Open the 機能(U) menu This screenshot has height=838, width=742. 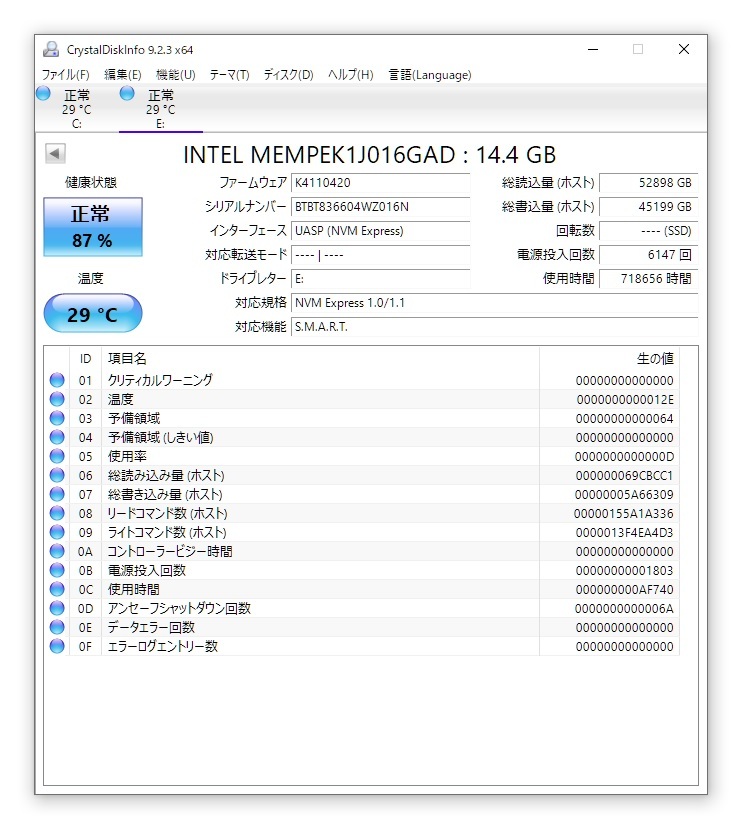coord(175,75)
